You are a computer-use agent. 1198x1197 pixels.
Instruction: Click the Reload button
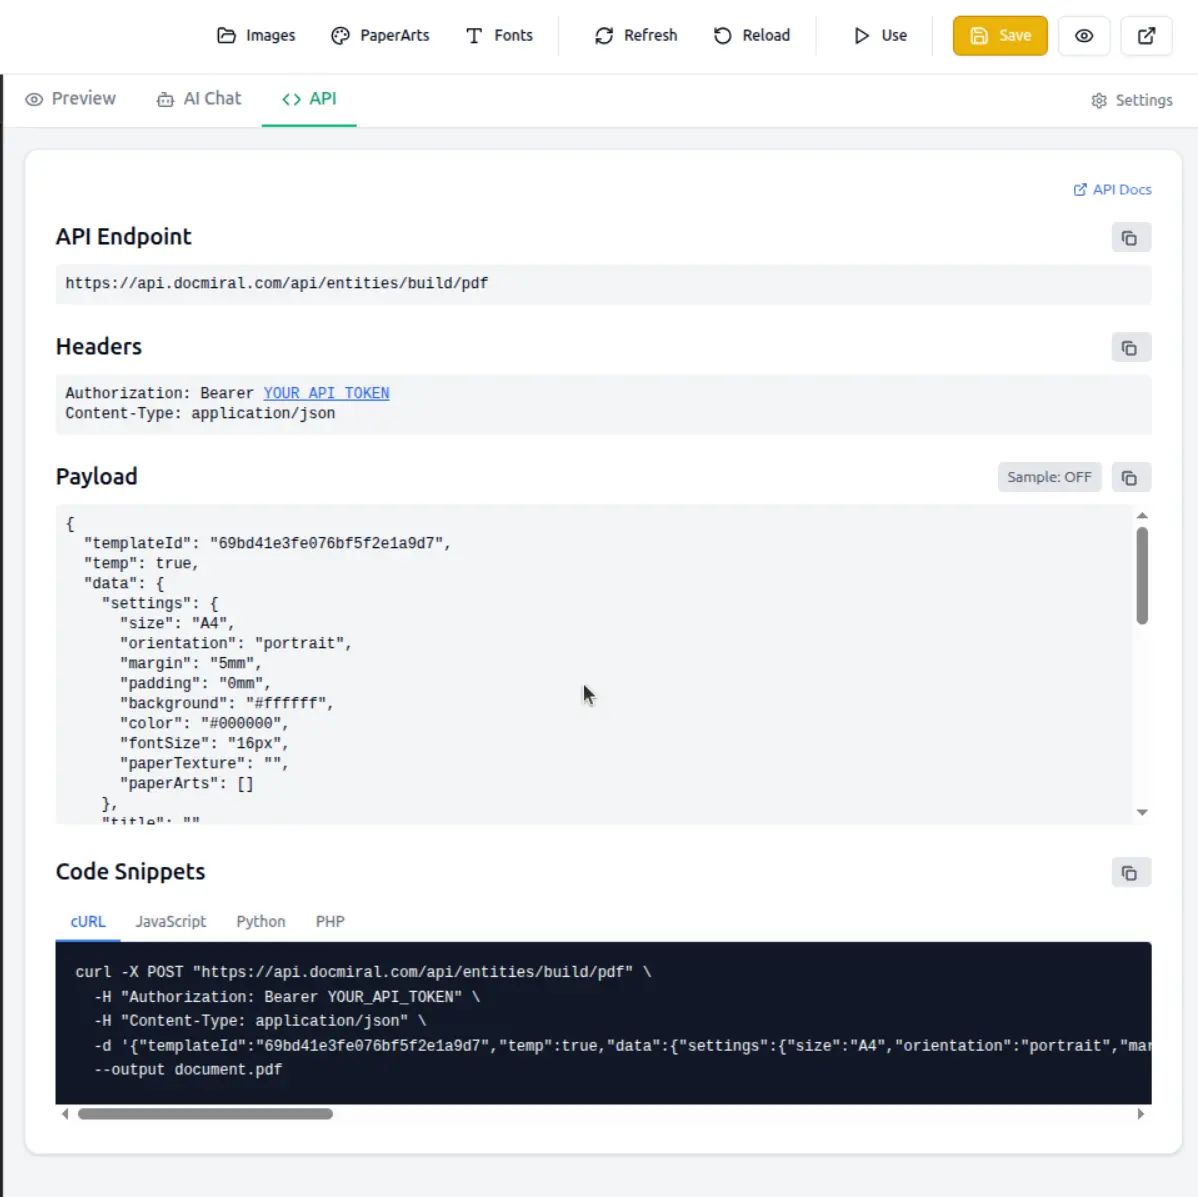(x=751, y=35)
